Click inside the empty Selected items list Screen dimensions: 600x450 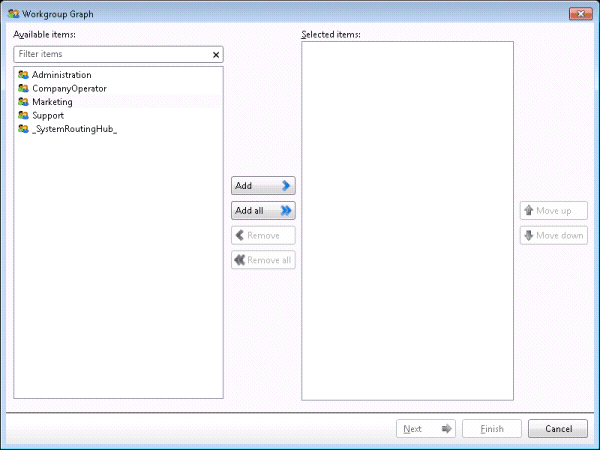(407, 220)
